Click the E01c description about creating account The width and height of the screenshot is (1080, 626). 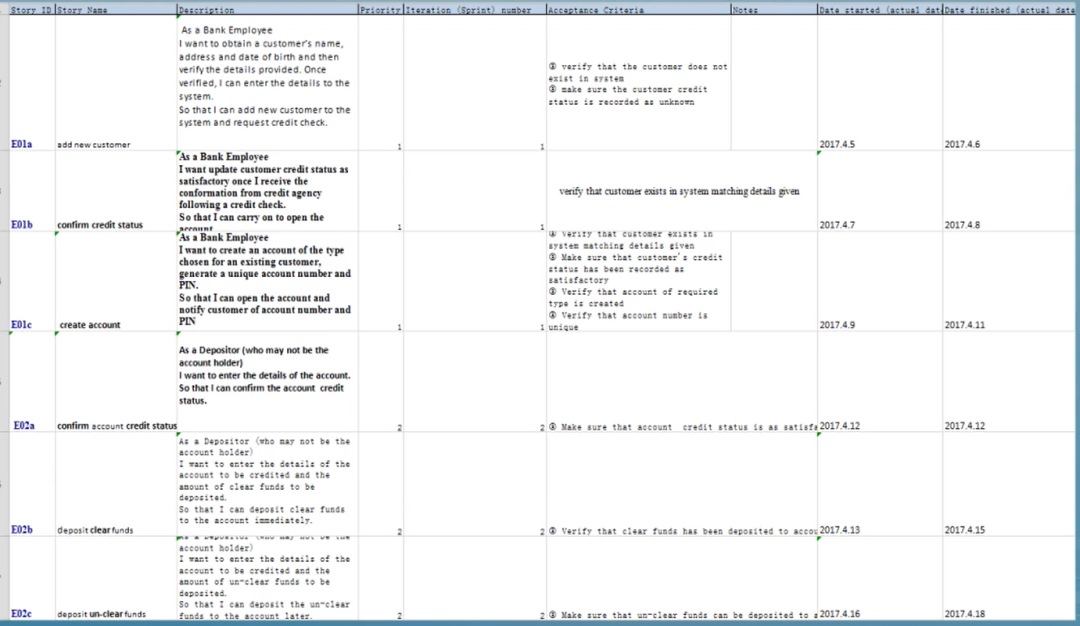point(267,280)
